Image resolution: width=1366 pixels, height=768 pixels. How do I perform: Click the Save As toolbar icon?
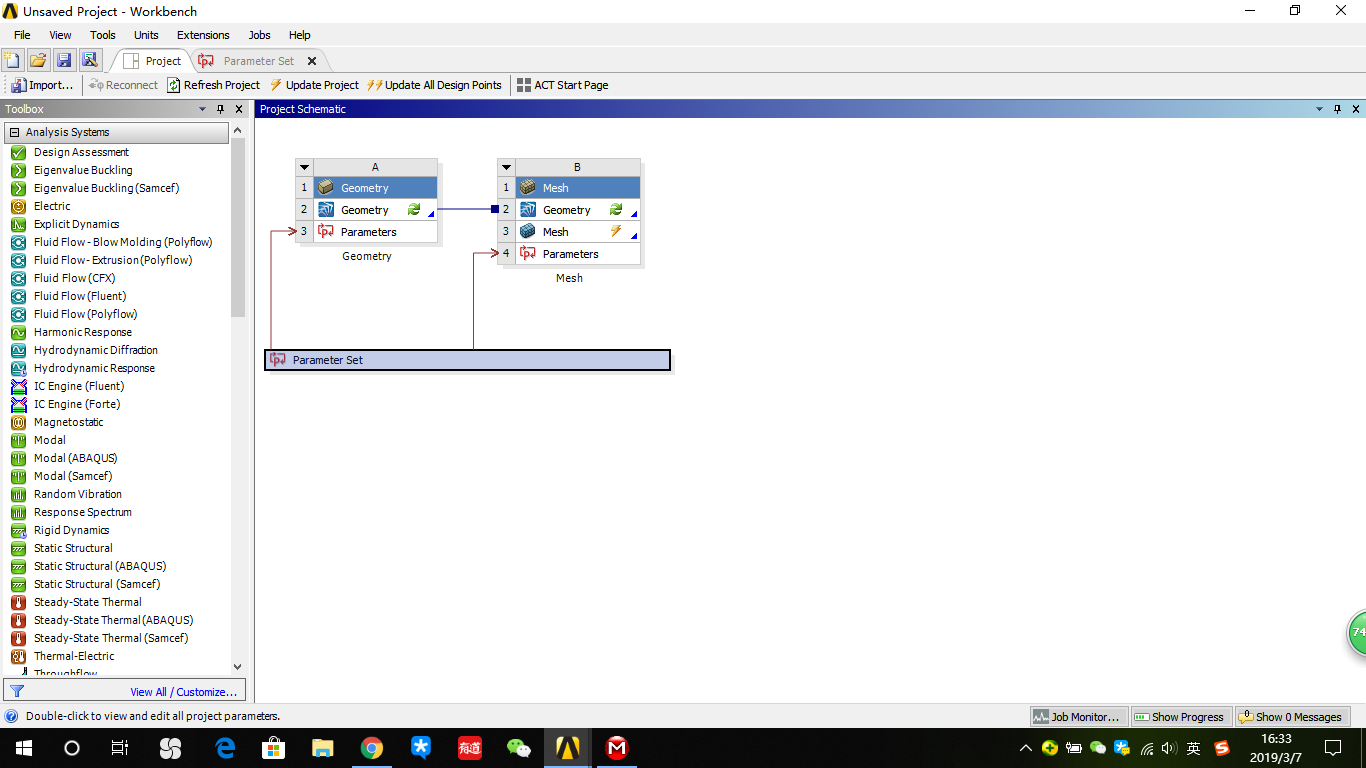coord(90,61)
